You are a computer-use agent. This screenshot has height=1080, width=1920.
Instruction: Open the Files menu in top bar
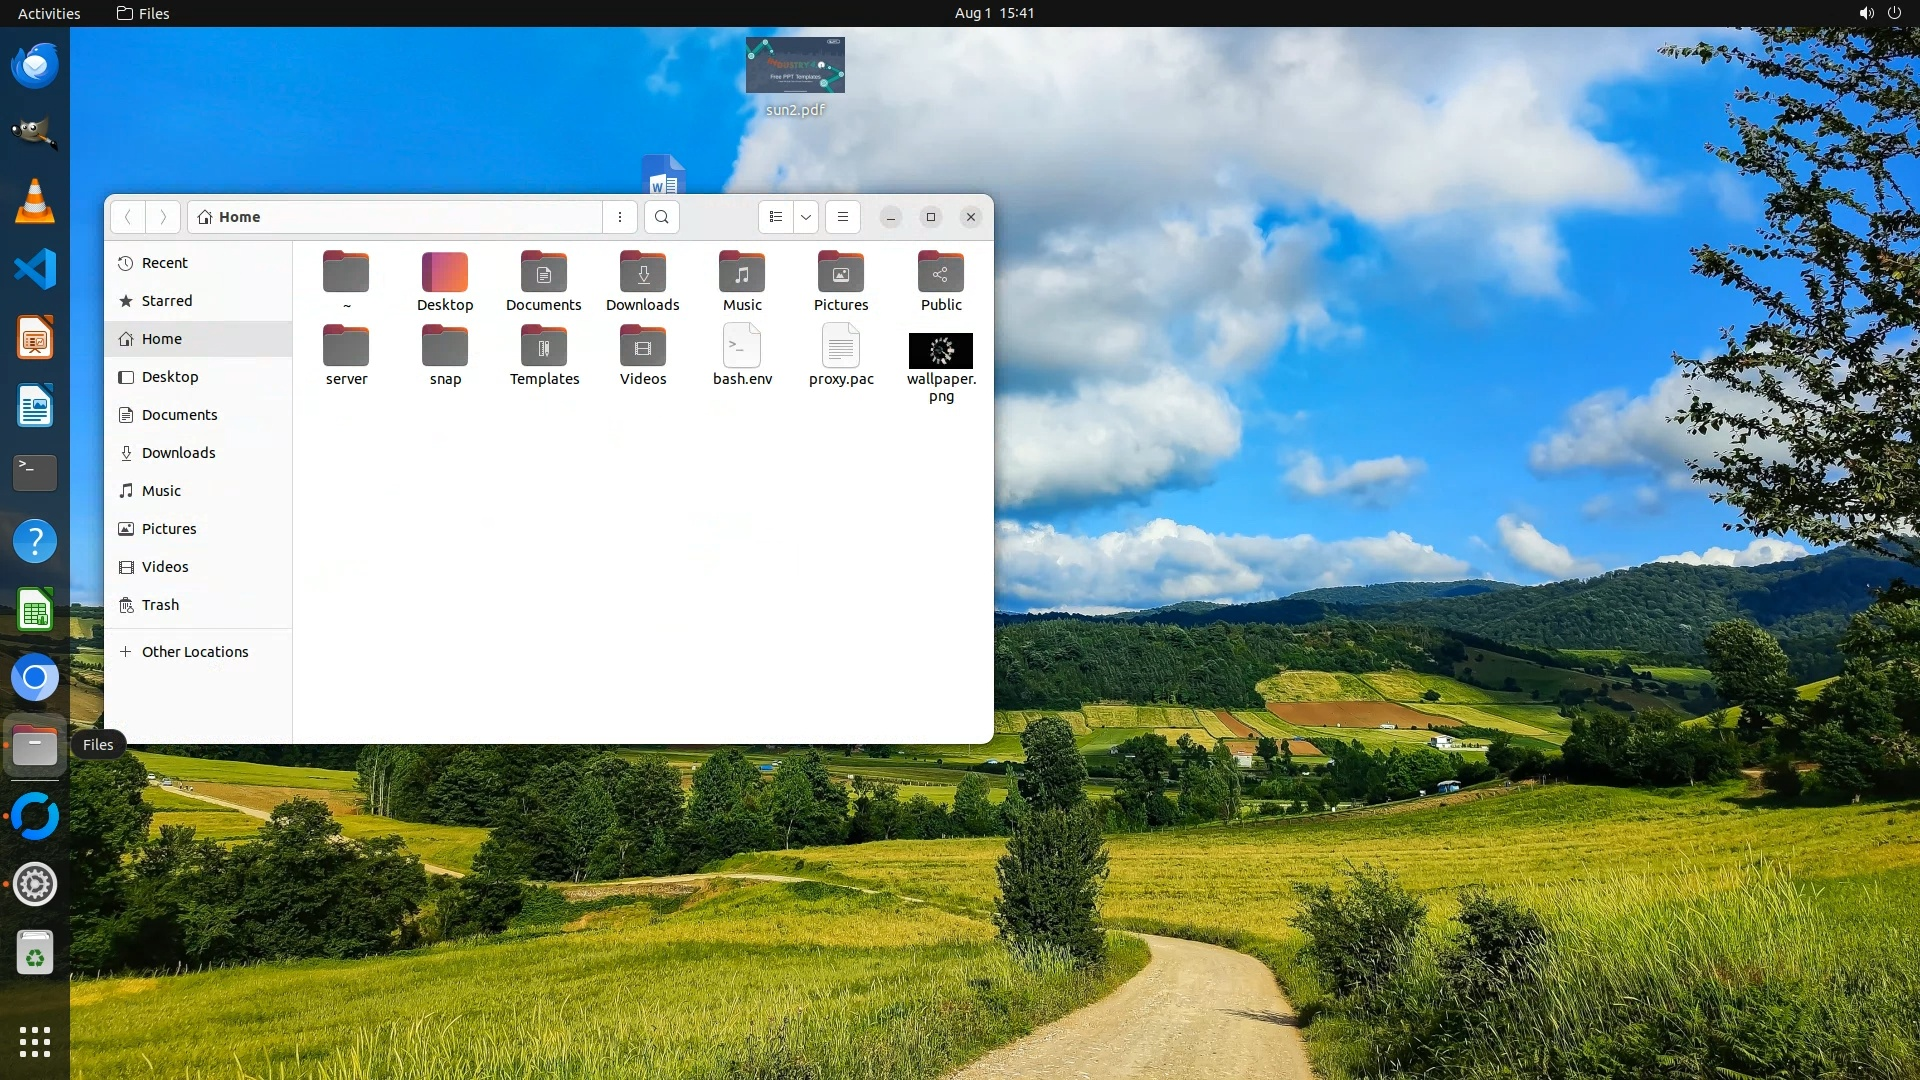click(x=143, y=13)
